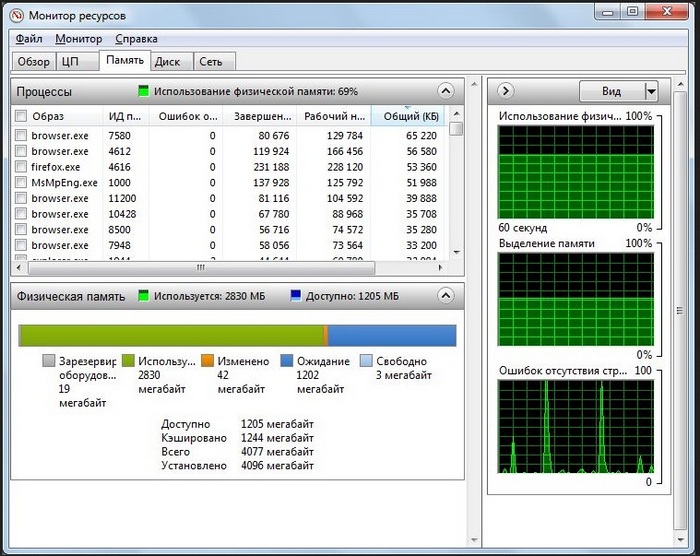Switch to the 'Диск' tab
The width and height of the screenshot is (700, 556).
click(167, 61)
